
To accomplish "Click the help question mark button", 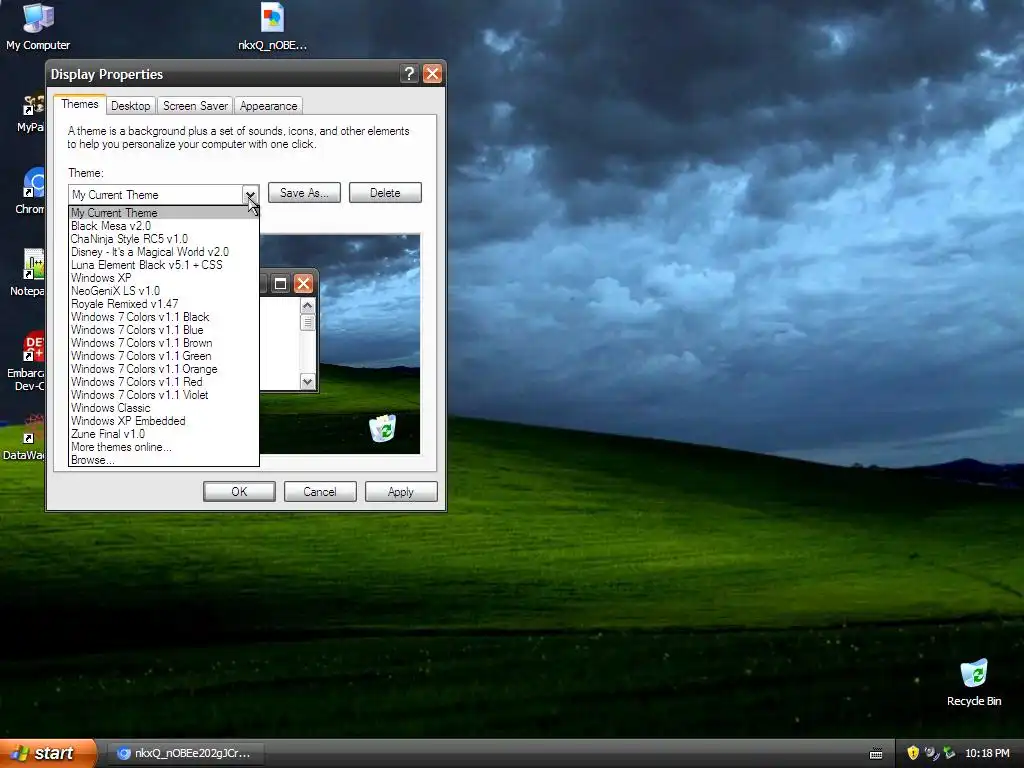I will [409, 74].
